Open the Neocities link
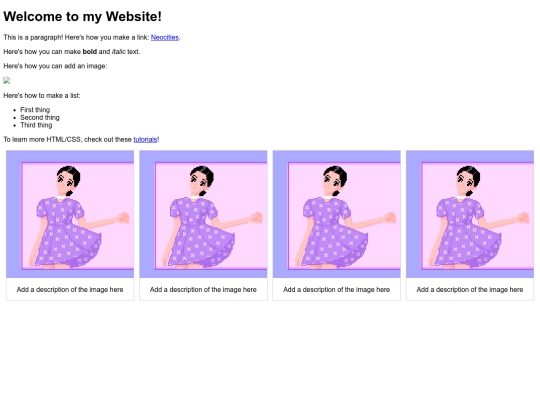Screen dimensions: 540x405 [165, 37]
